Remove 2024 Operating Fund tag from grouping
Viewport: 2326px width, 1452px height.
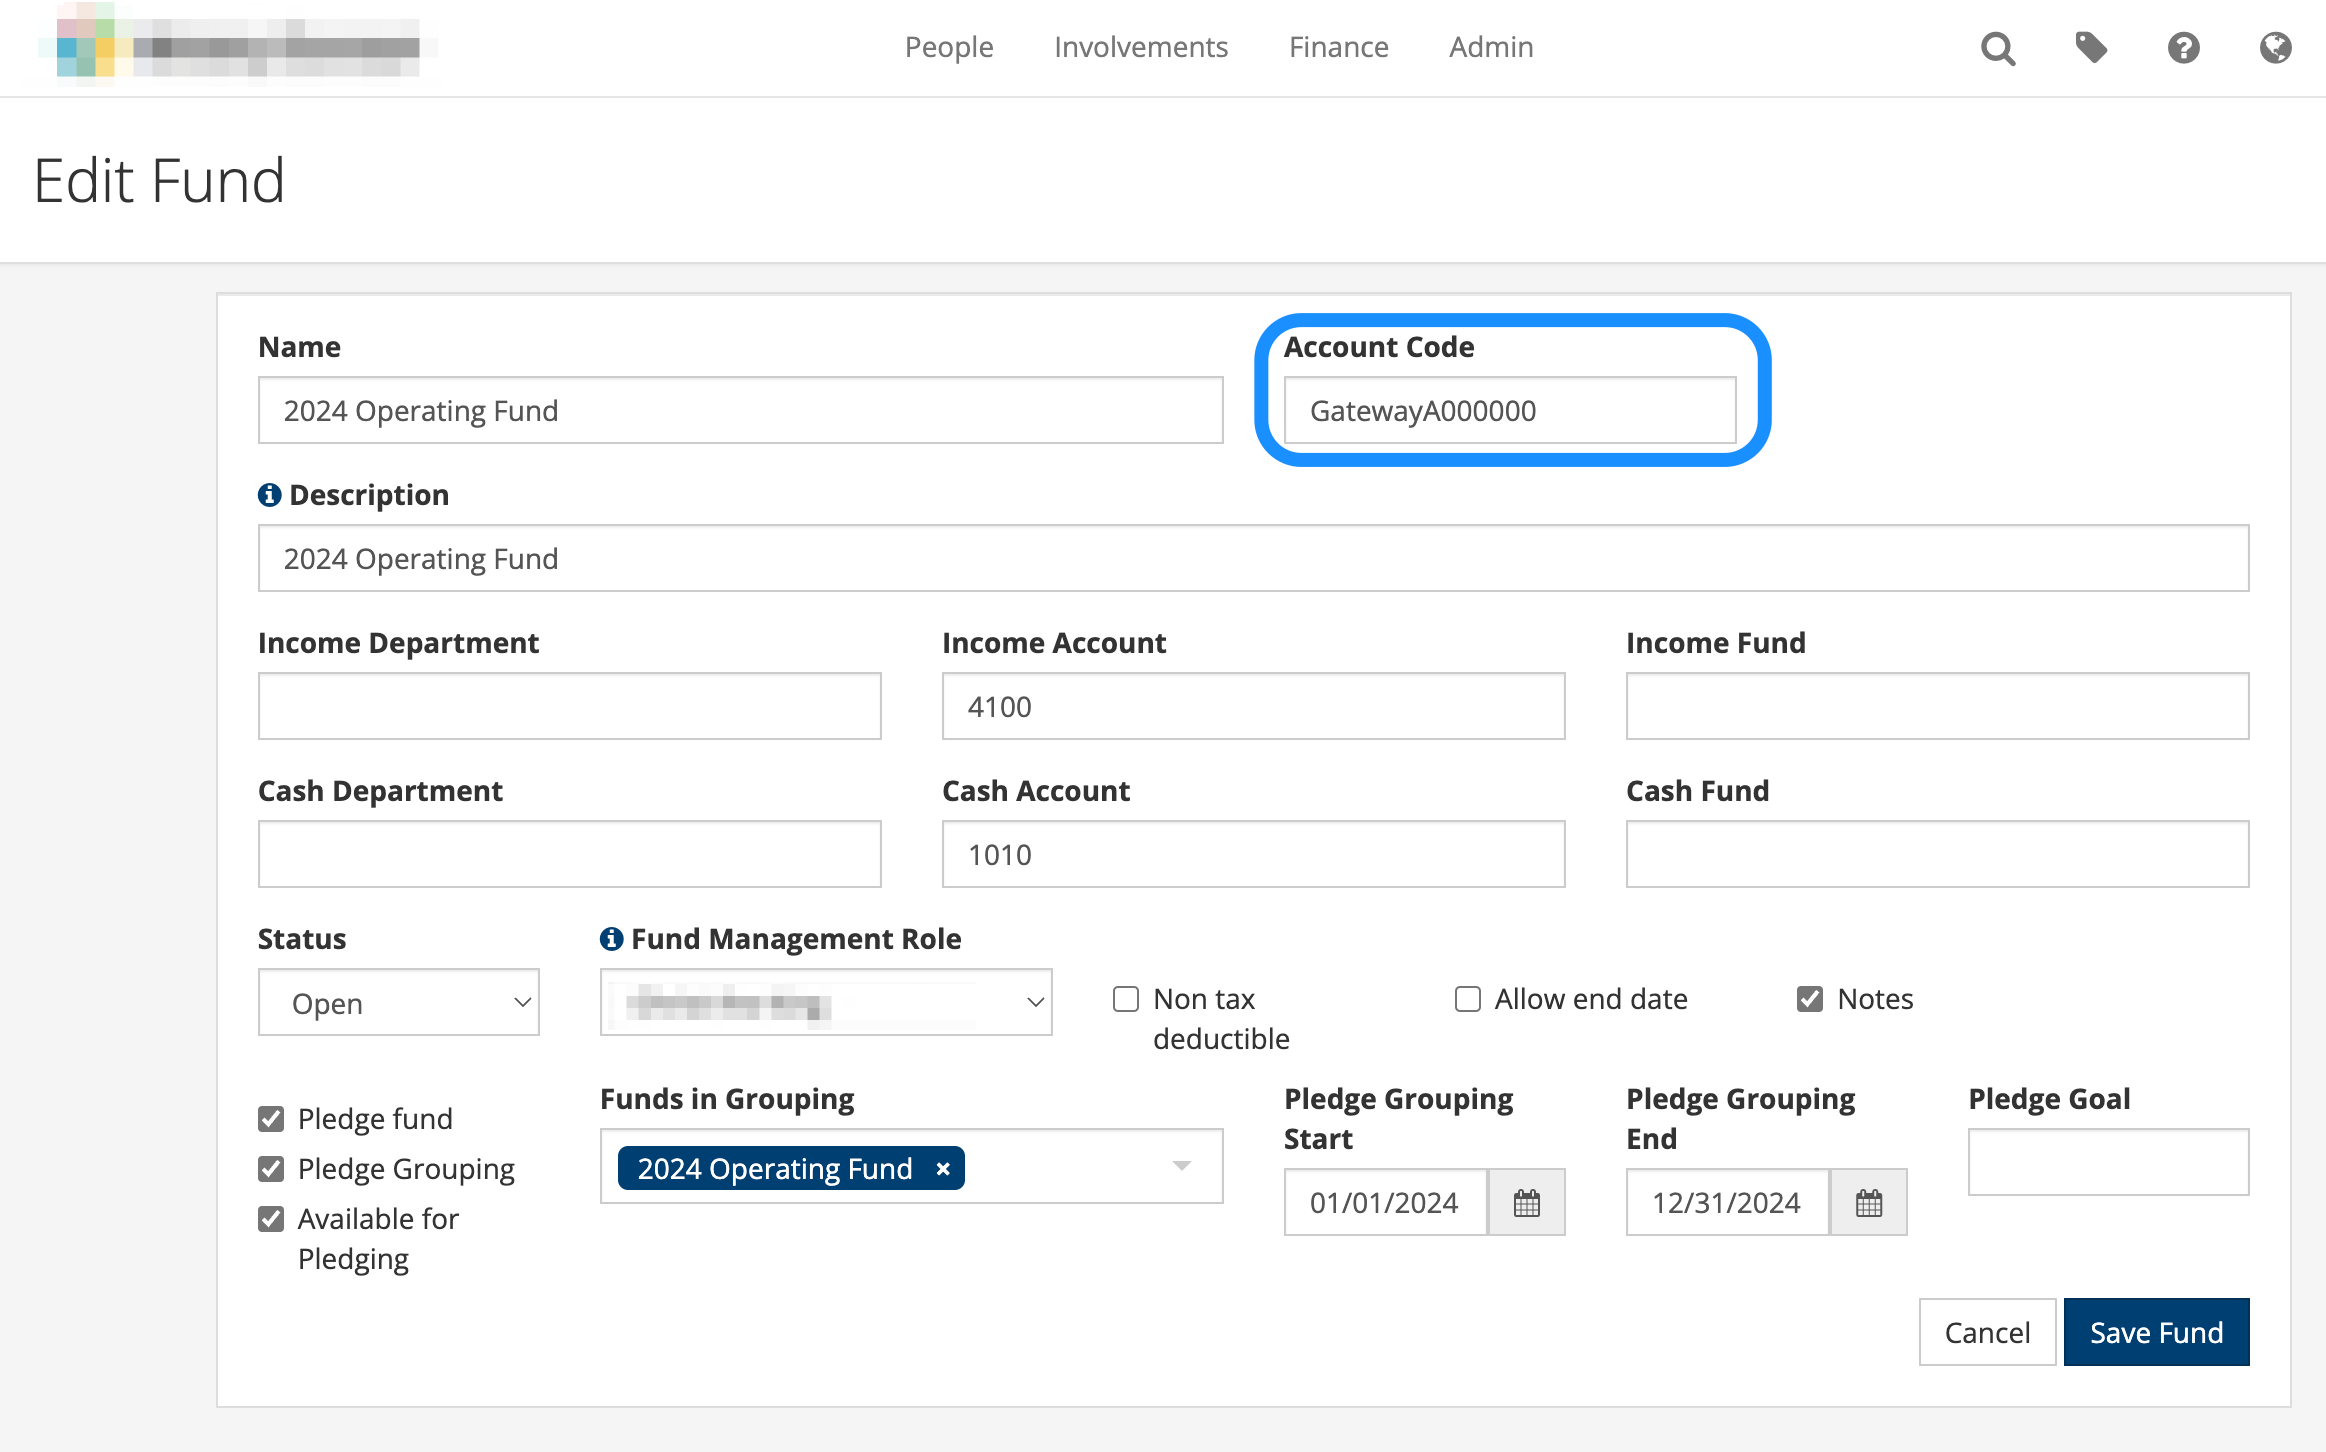[x=942, y=1169]
